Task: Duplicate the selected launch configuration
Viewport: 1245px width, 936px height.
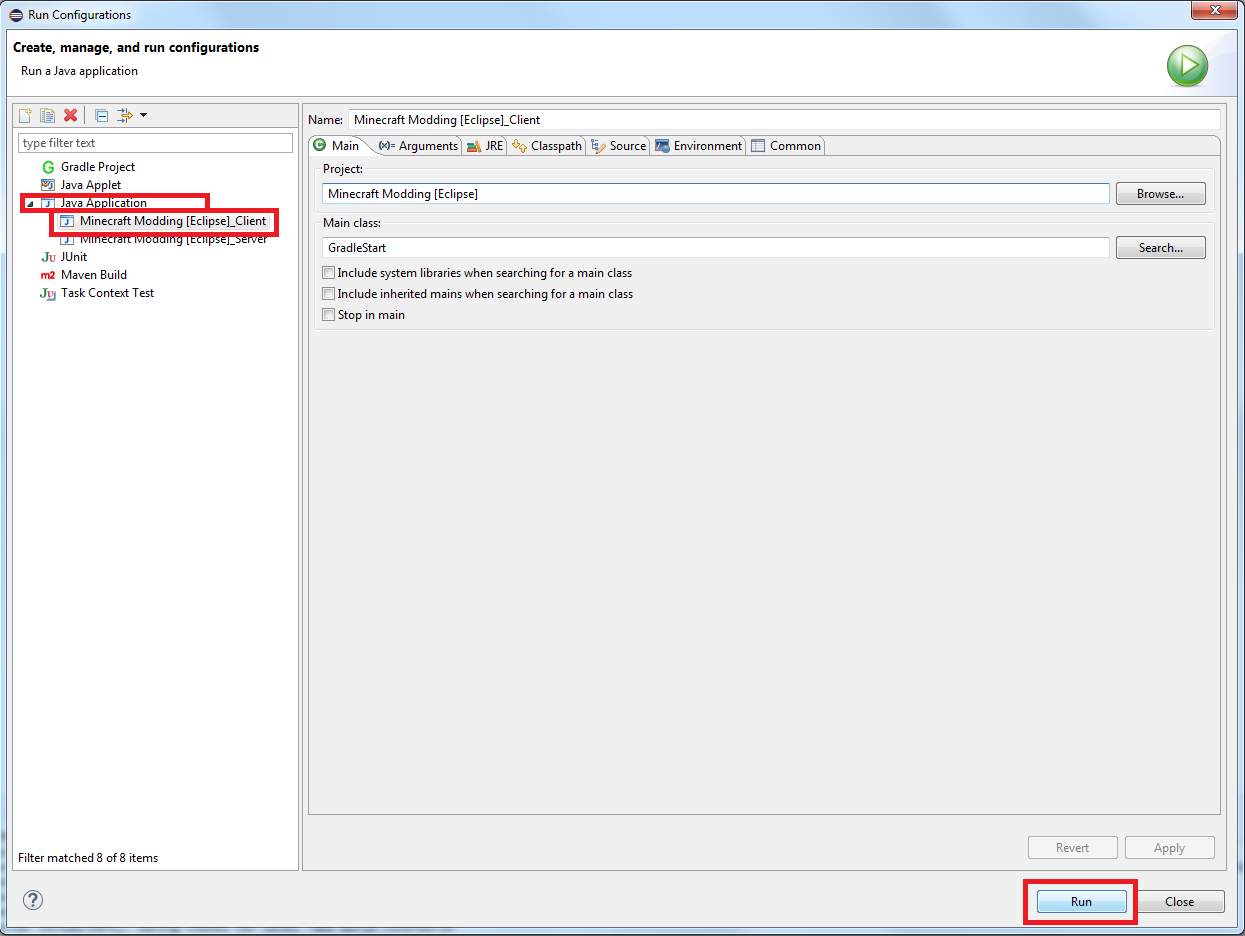Action: [47, 115]
